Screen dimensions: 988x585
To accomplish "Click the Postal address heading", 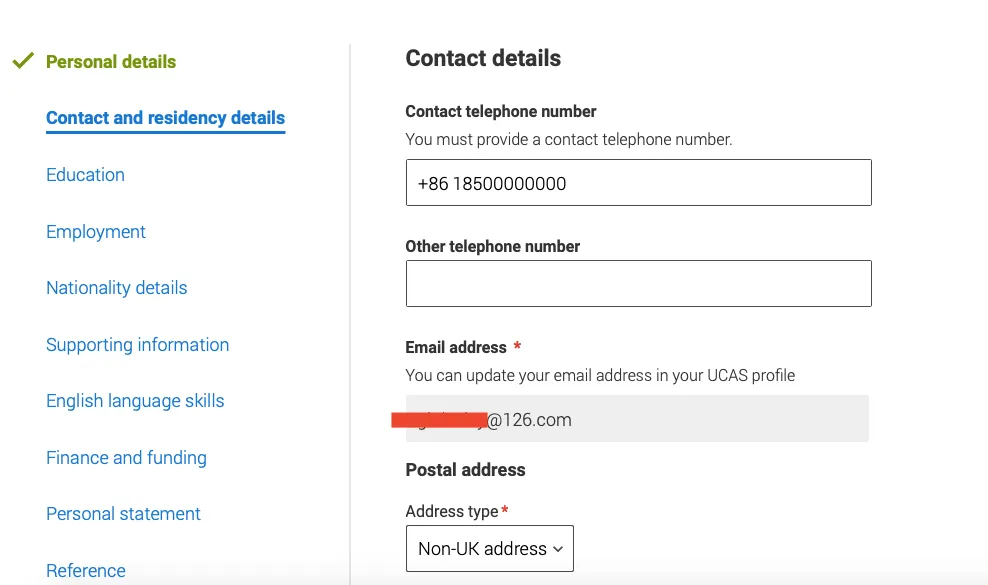I will click(465, 470).
